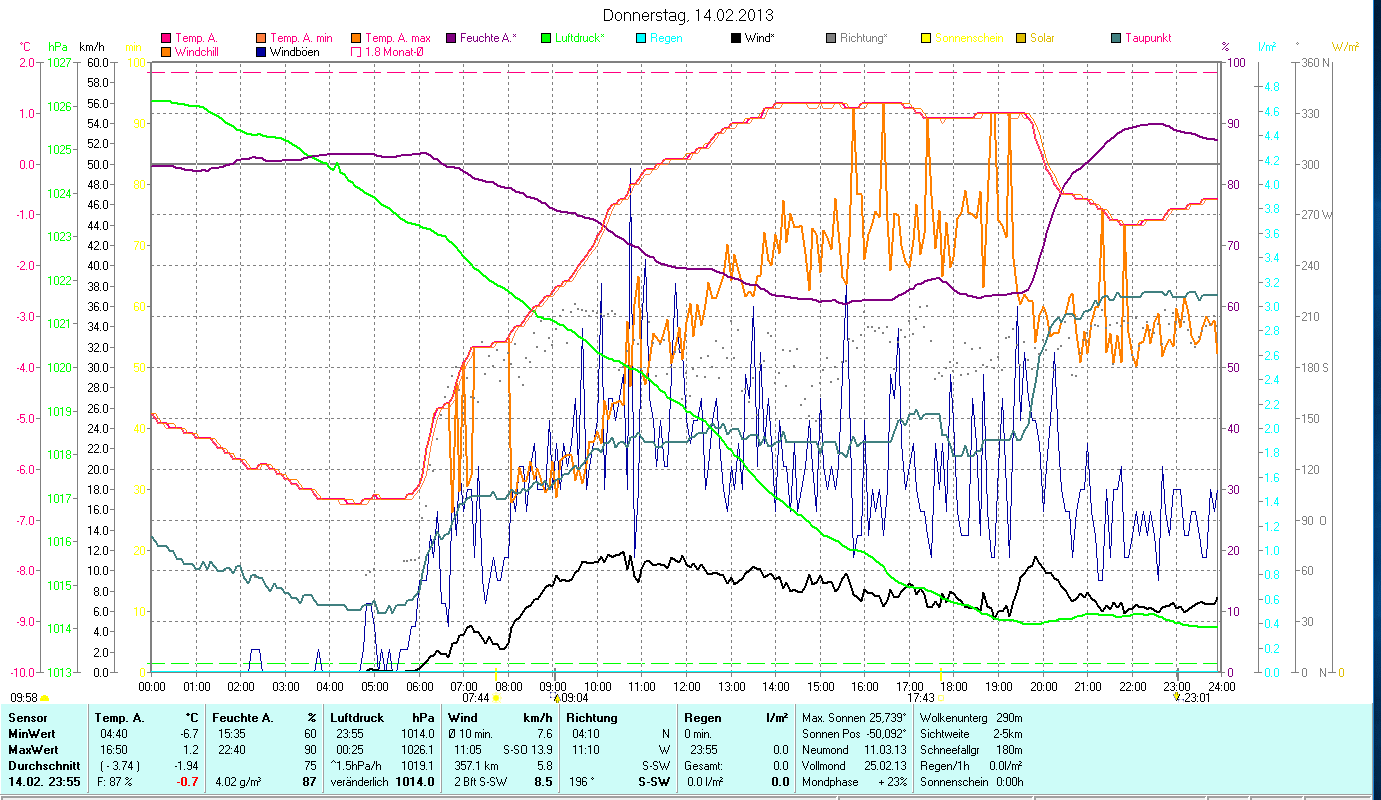The height and width of the screenshot is (800, 1381).
Task: Click the Regen/1h 0.0l/m² entry
Action: [x=969, y=766]
